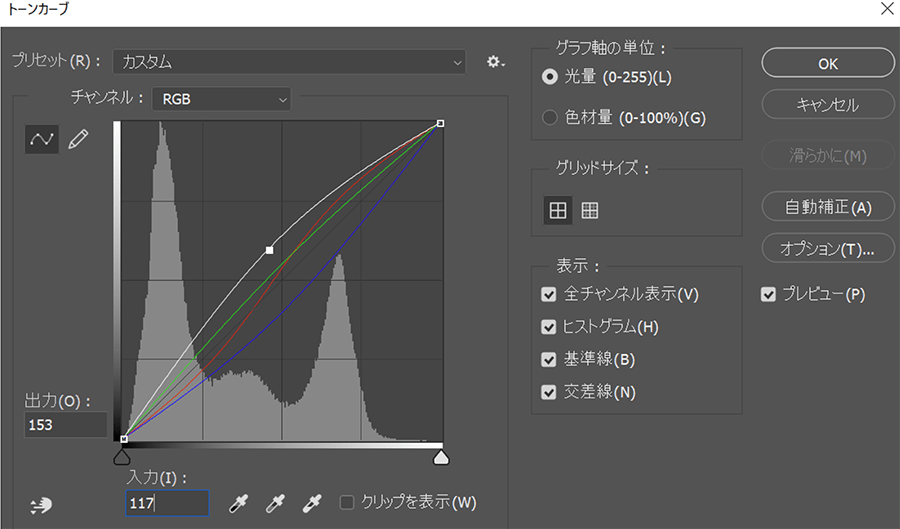Image resolution: width=900 pixels, height=529 pixels.
Task: Select the curve point editing tool
Action: (x=41, y=139)
